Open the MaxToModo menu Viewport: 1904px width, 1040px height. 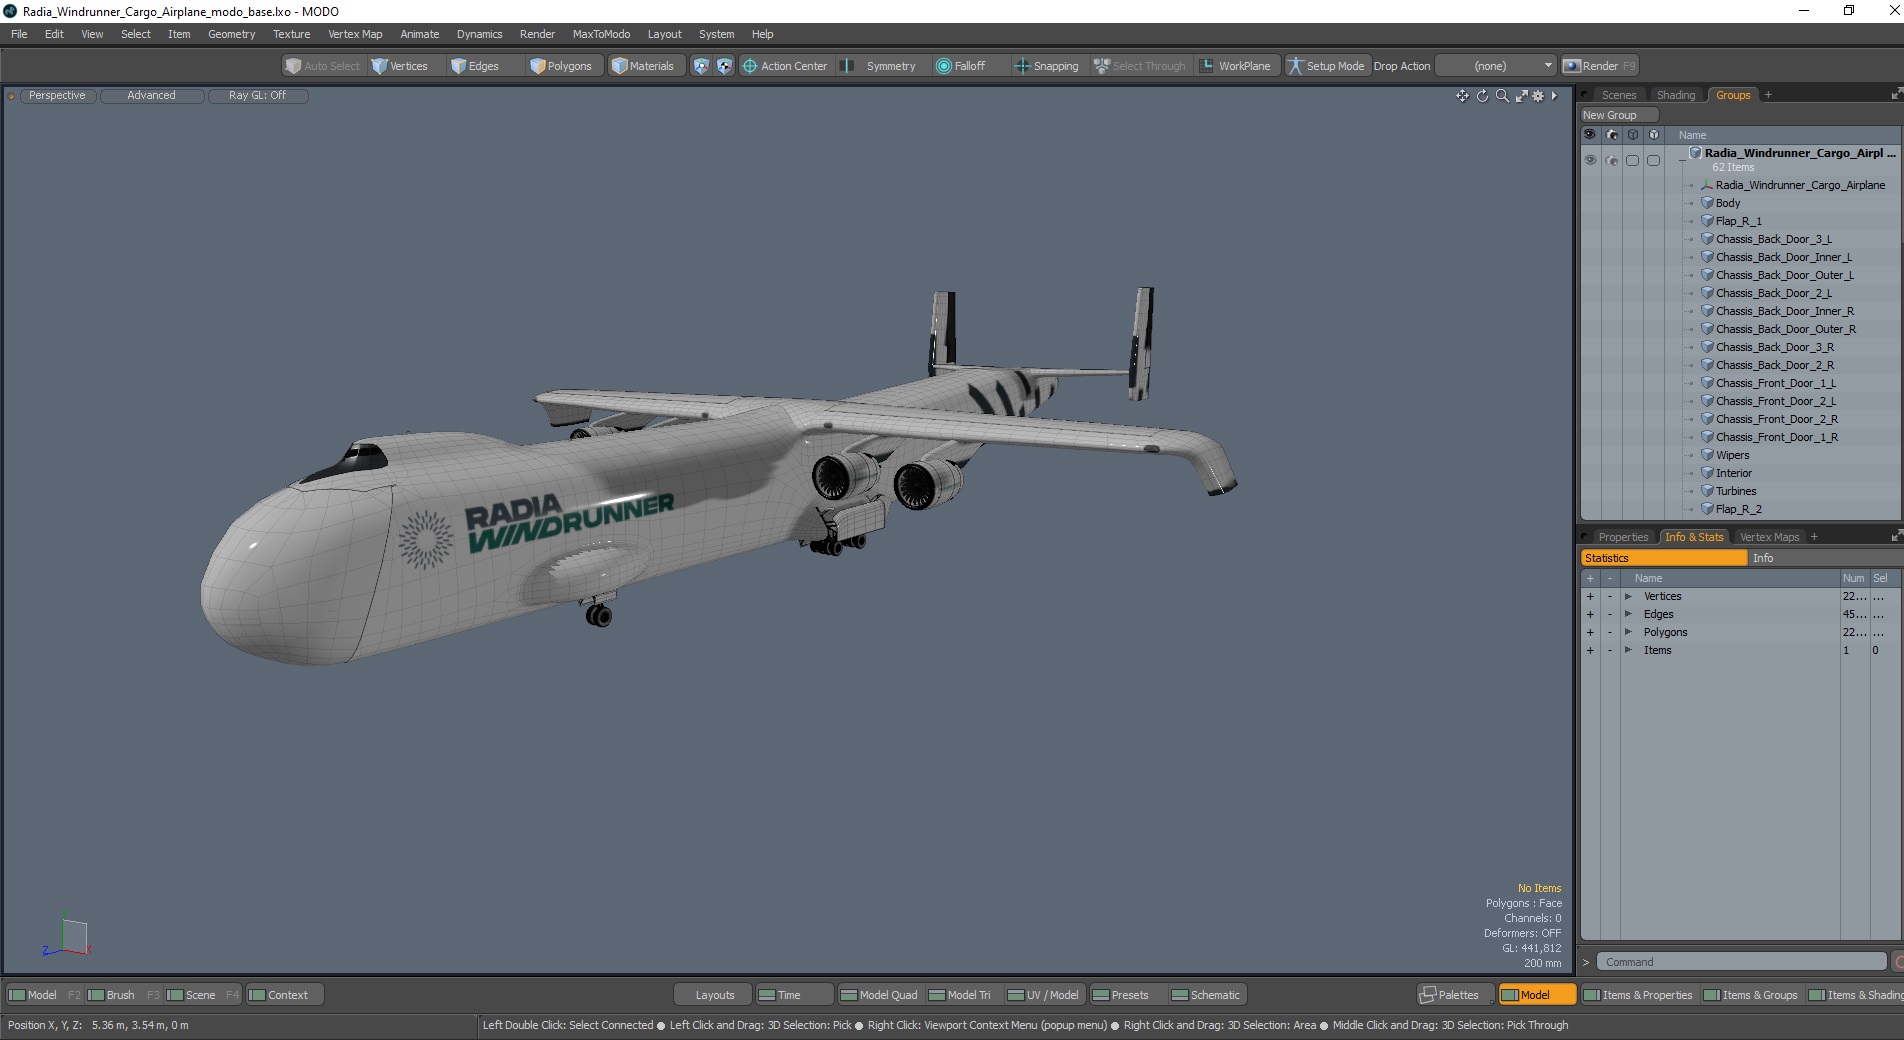coord(601,34)
